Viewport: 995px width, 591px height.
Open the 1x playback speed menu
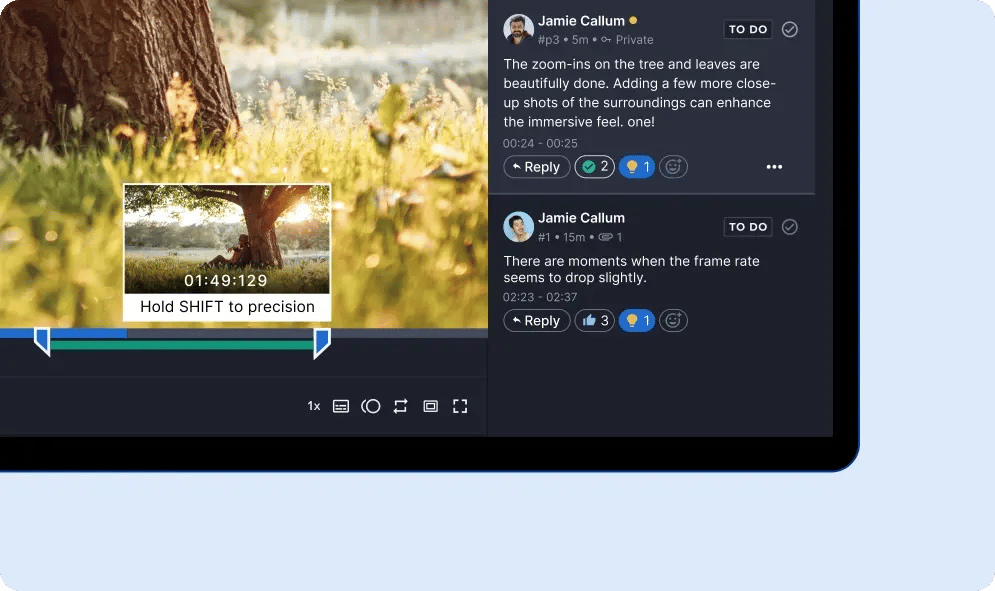(x=313, y=406)
